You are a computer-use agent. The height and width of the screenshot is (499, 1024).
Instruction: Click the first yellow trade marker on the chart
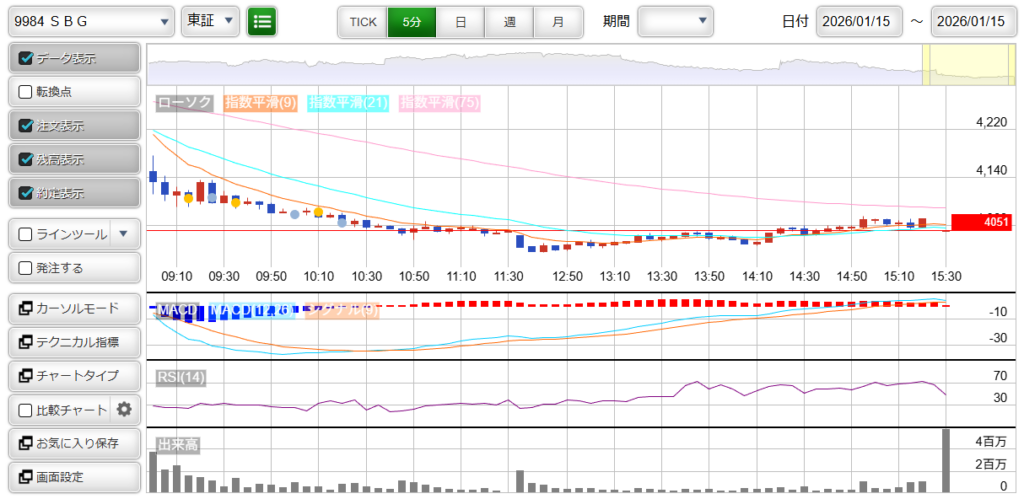pyautogui.click(x=188, y=199)
